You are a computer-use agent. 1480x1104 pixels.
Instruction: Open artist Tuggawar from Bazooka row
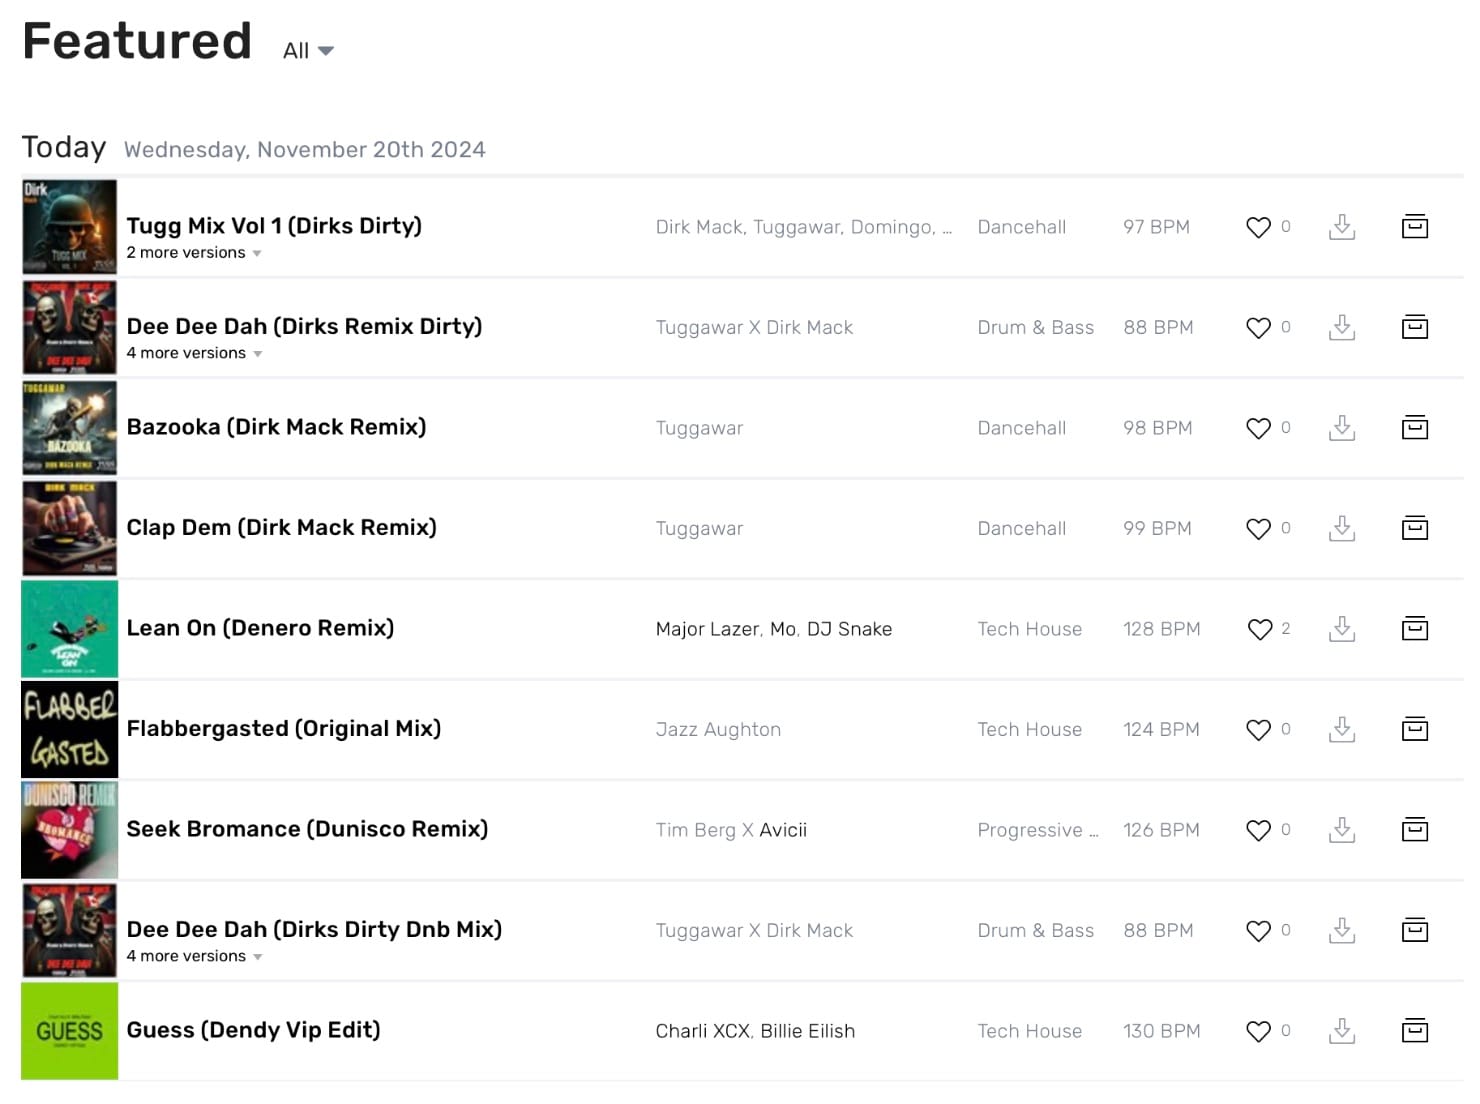pos(699,427)
